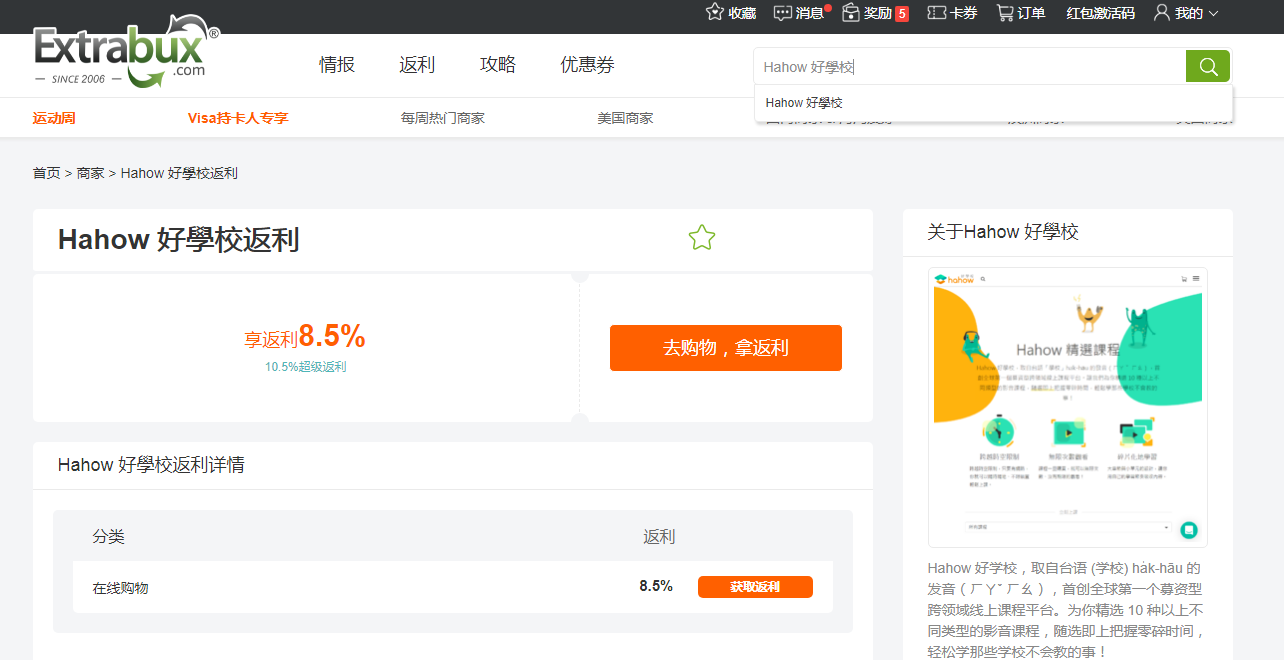The image size is (1284, 660).
Task: Click the green search magnifier button
Action: (1208, 67)
